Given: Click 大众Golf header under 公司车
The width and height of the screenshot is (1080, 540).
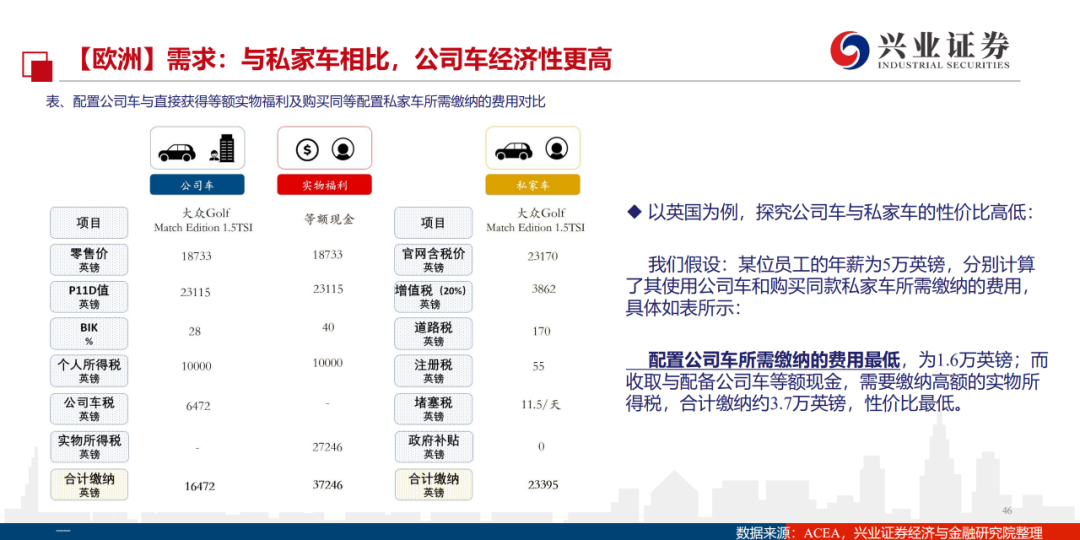Looking at the screenshot, I should coord(203,220).
